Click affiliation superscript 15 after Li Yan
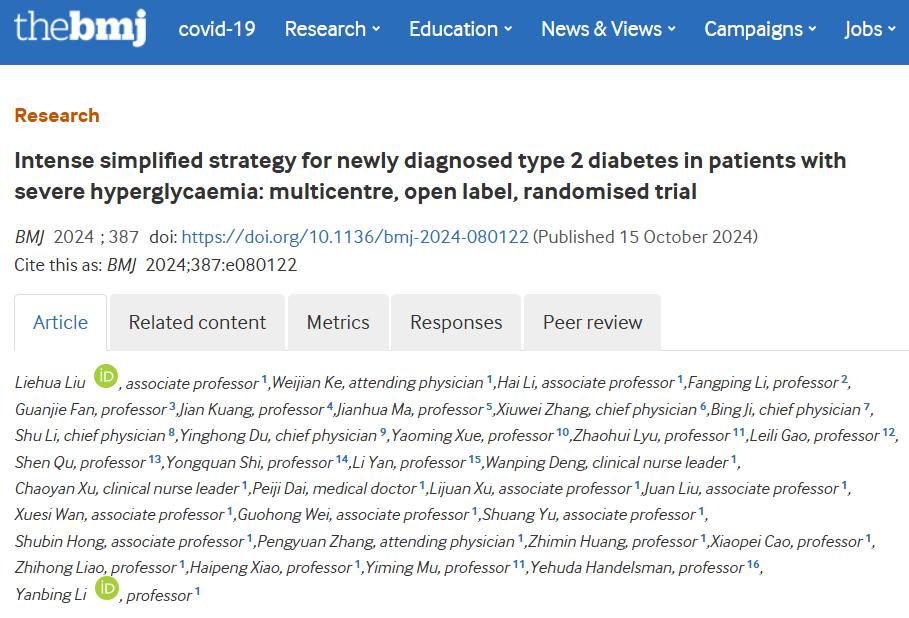 475,459
